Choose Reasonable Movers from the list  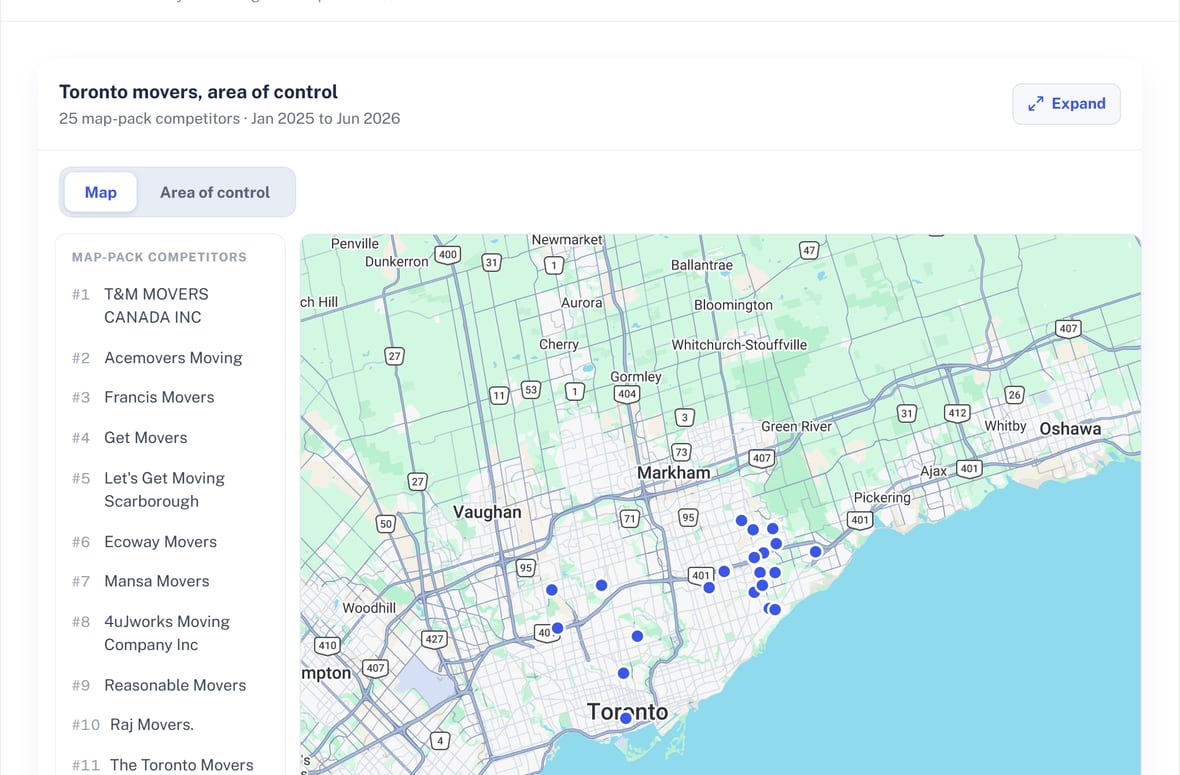(x=175, y=685)
